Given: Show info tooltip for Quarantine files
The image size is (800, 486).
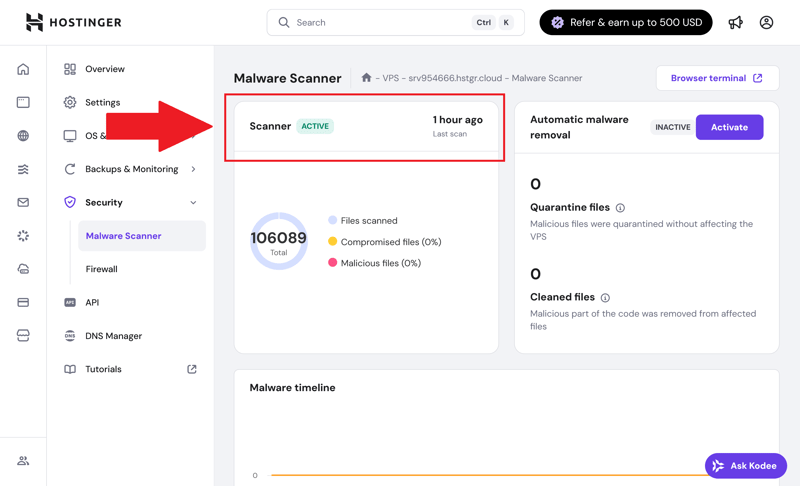Looking at the screenshot, I should [620, 208].
